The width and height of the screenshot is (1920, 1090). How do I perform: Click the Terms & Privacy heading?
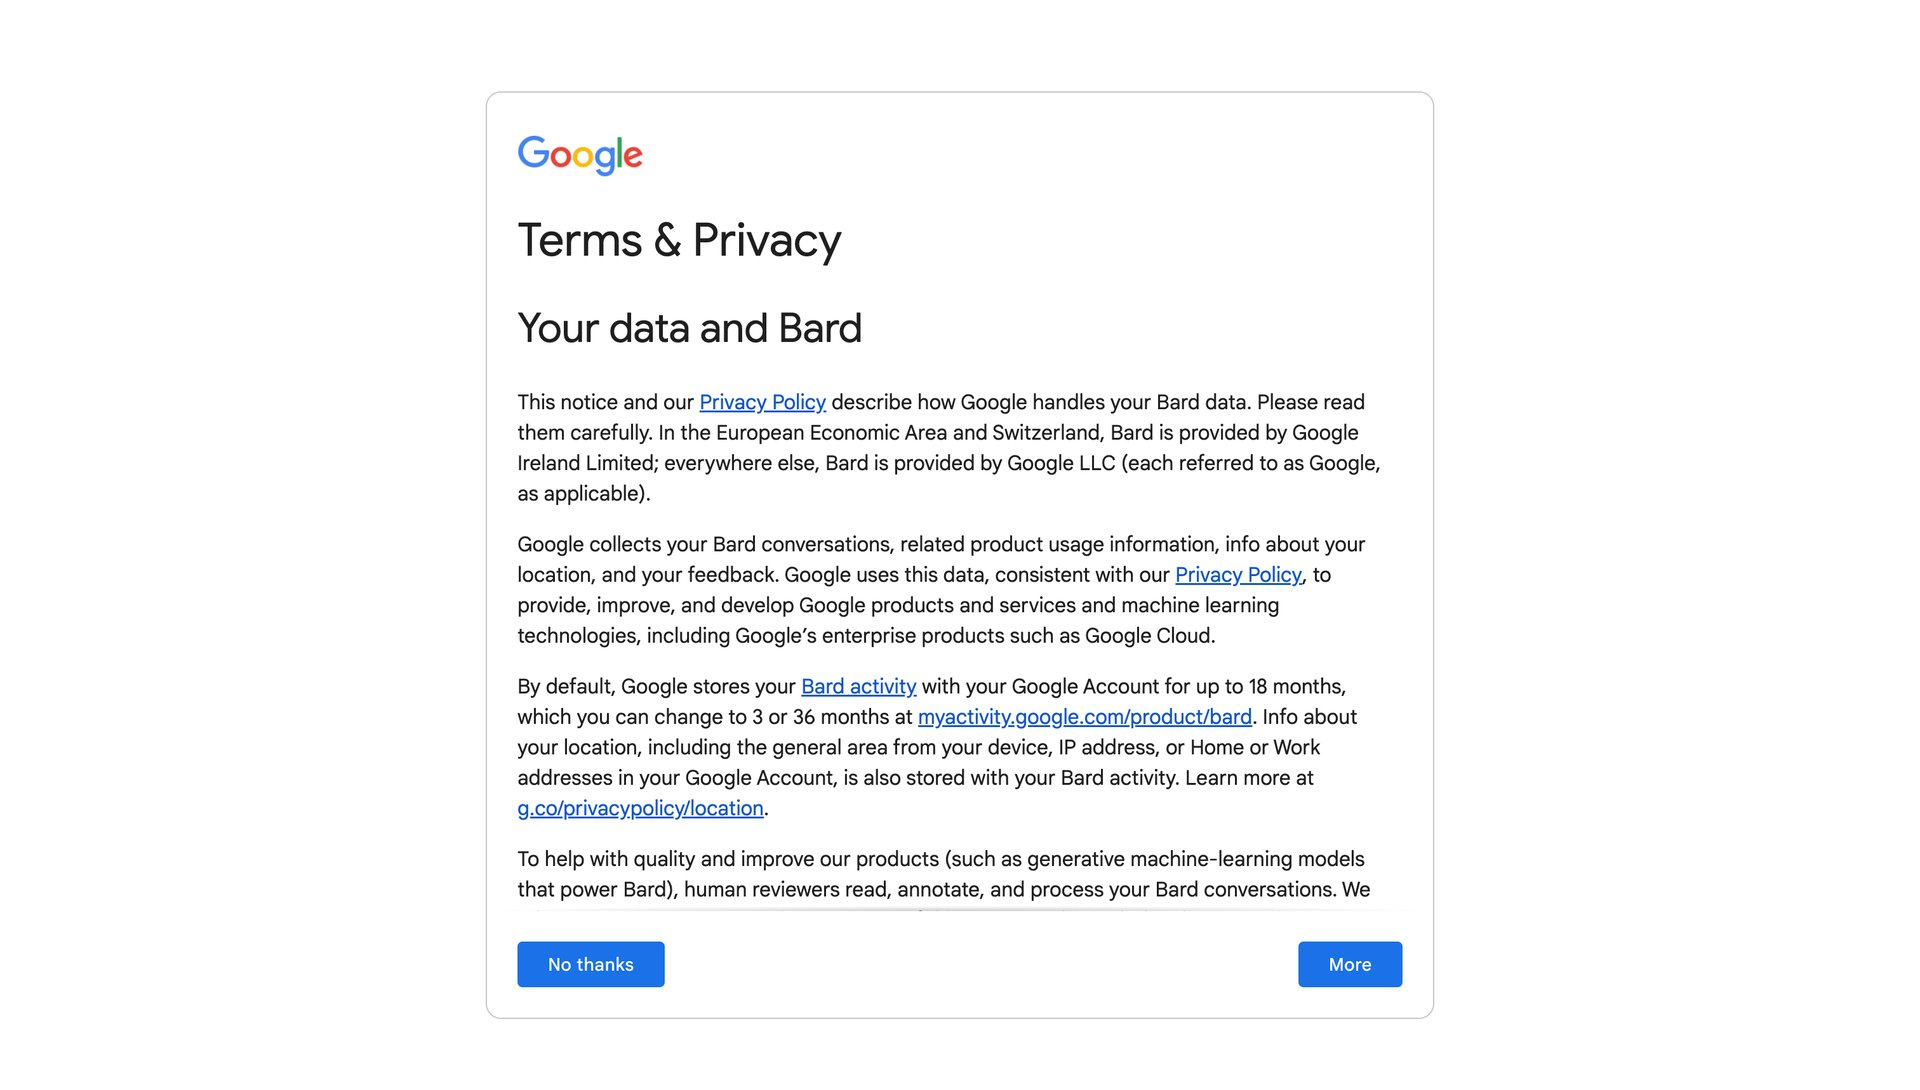(x=679, y=240)
